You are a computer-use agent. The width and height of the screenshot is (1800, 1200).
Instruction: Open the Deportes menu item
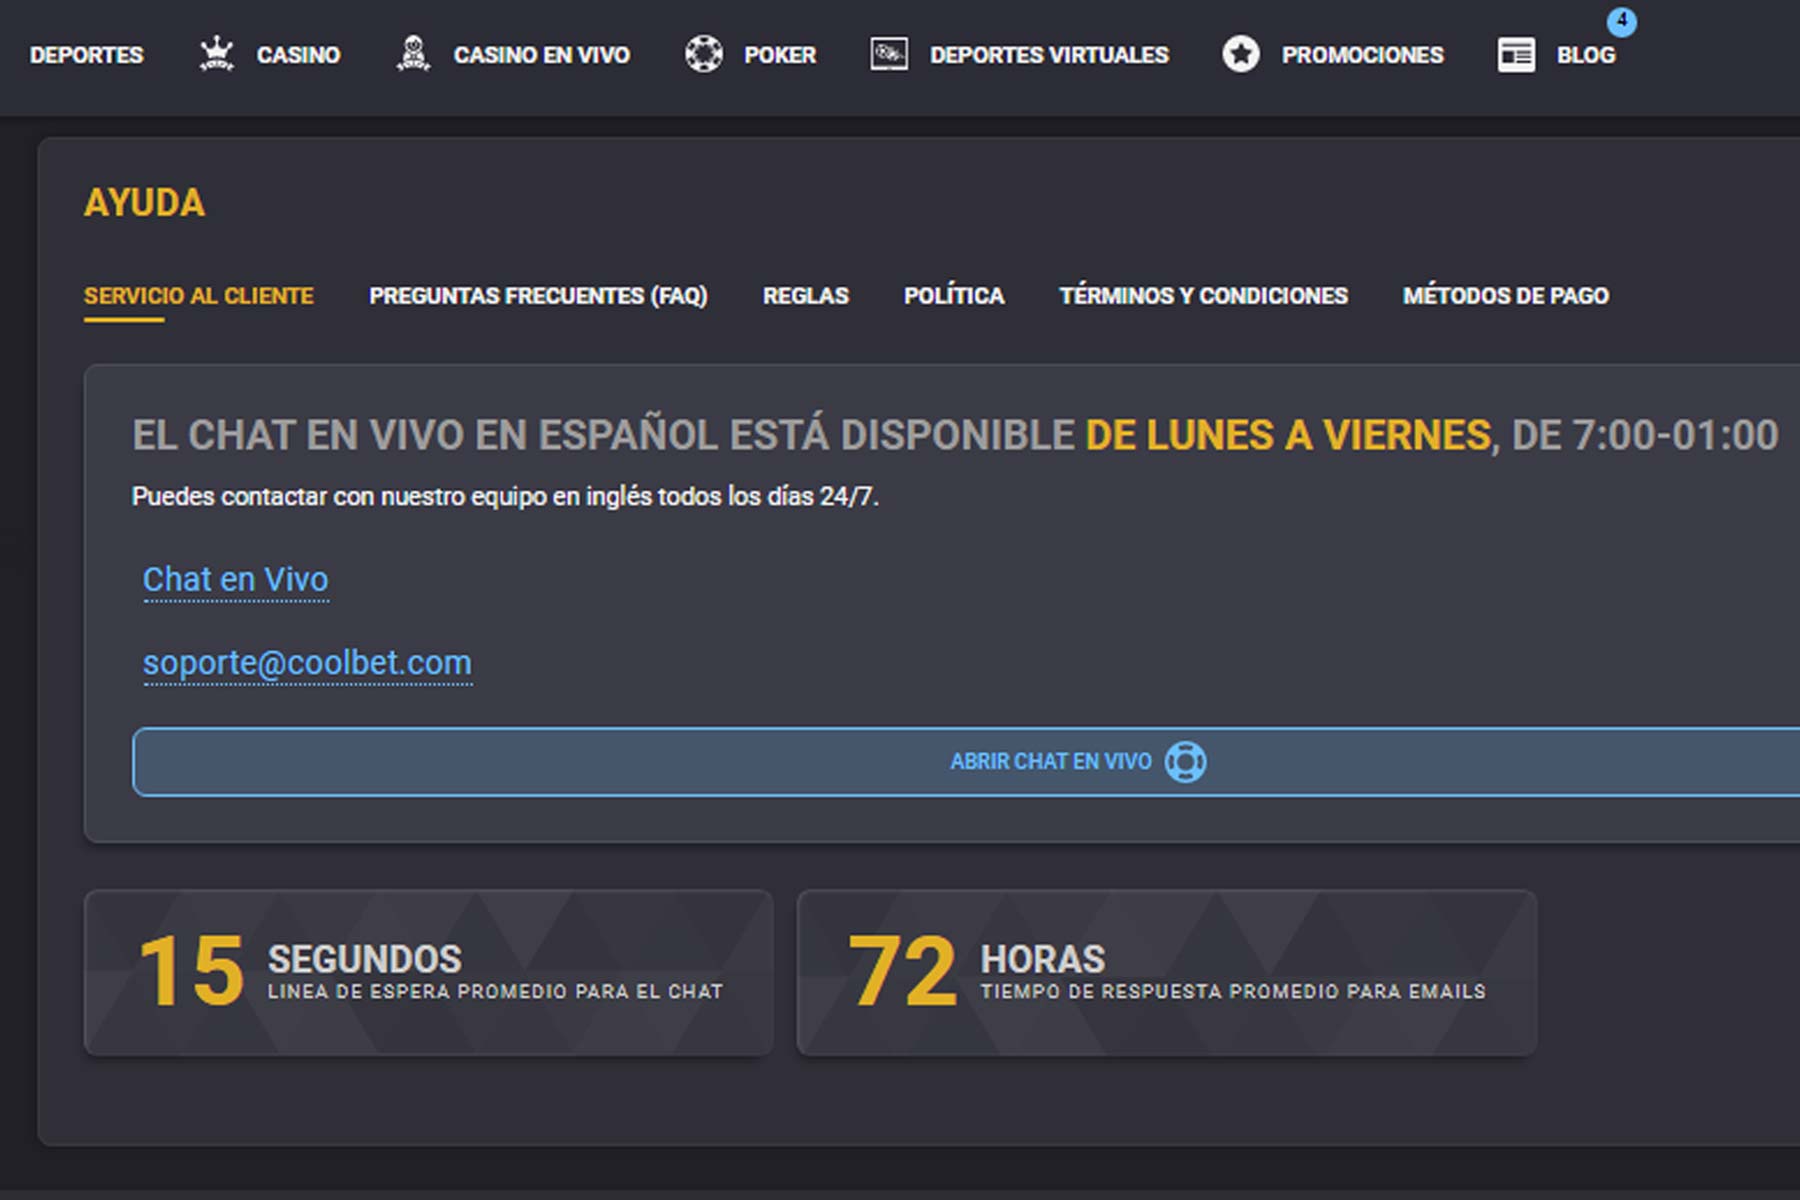pyautogui.click(x=85, y=56)
